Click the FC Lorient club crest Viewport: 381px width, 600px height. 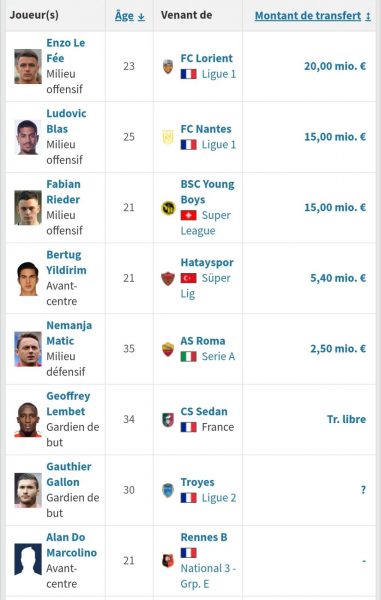coord(168,66)
